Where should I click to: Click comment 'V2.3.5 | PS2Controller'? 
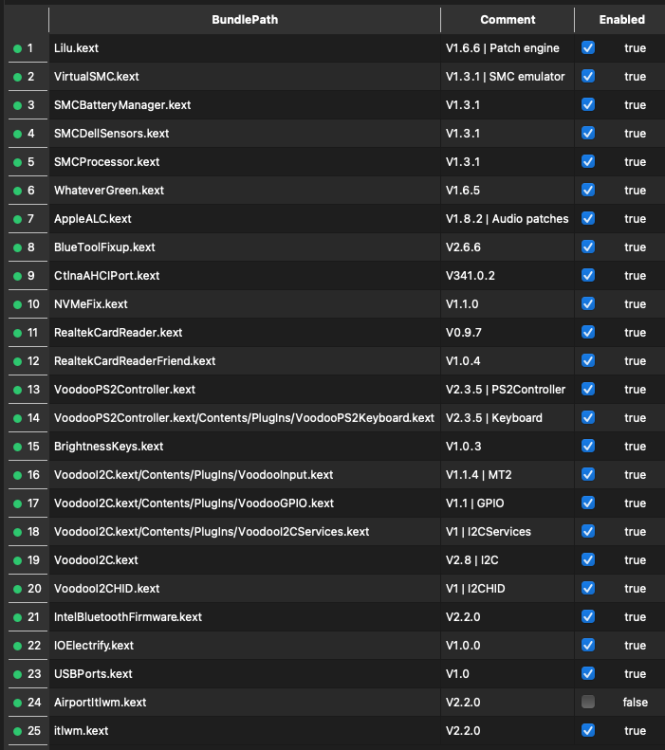point(506,389)
